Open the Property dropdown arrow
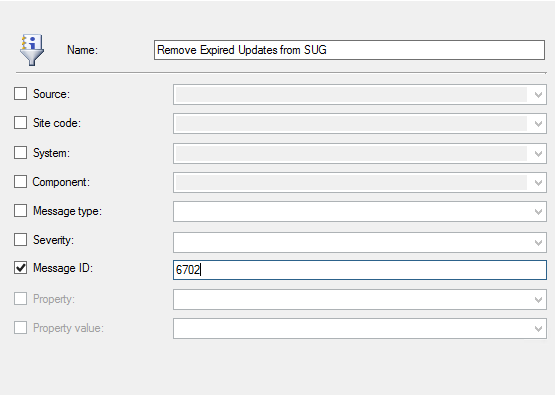 (538, 299)
